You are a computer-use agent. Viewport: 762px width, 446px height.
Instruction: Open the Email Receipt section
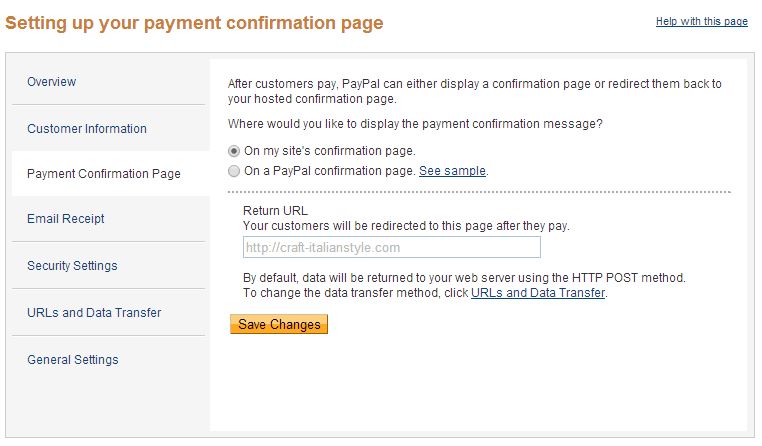[x=66, y=219]
